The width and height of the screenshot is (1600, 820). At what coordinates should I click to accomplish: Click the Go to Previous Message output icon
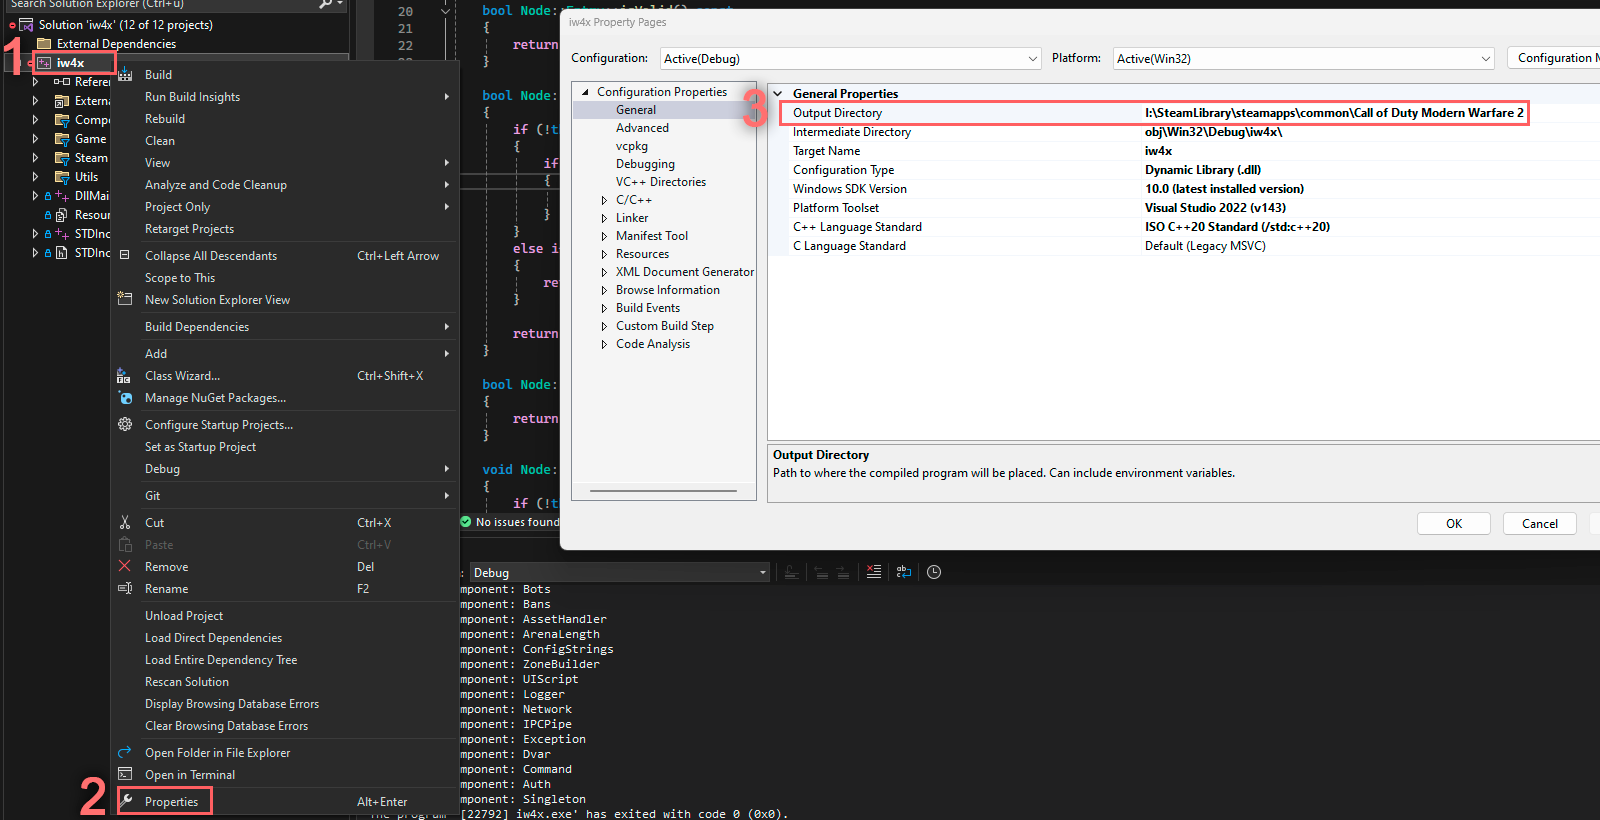821,572
